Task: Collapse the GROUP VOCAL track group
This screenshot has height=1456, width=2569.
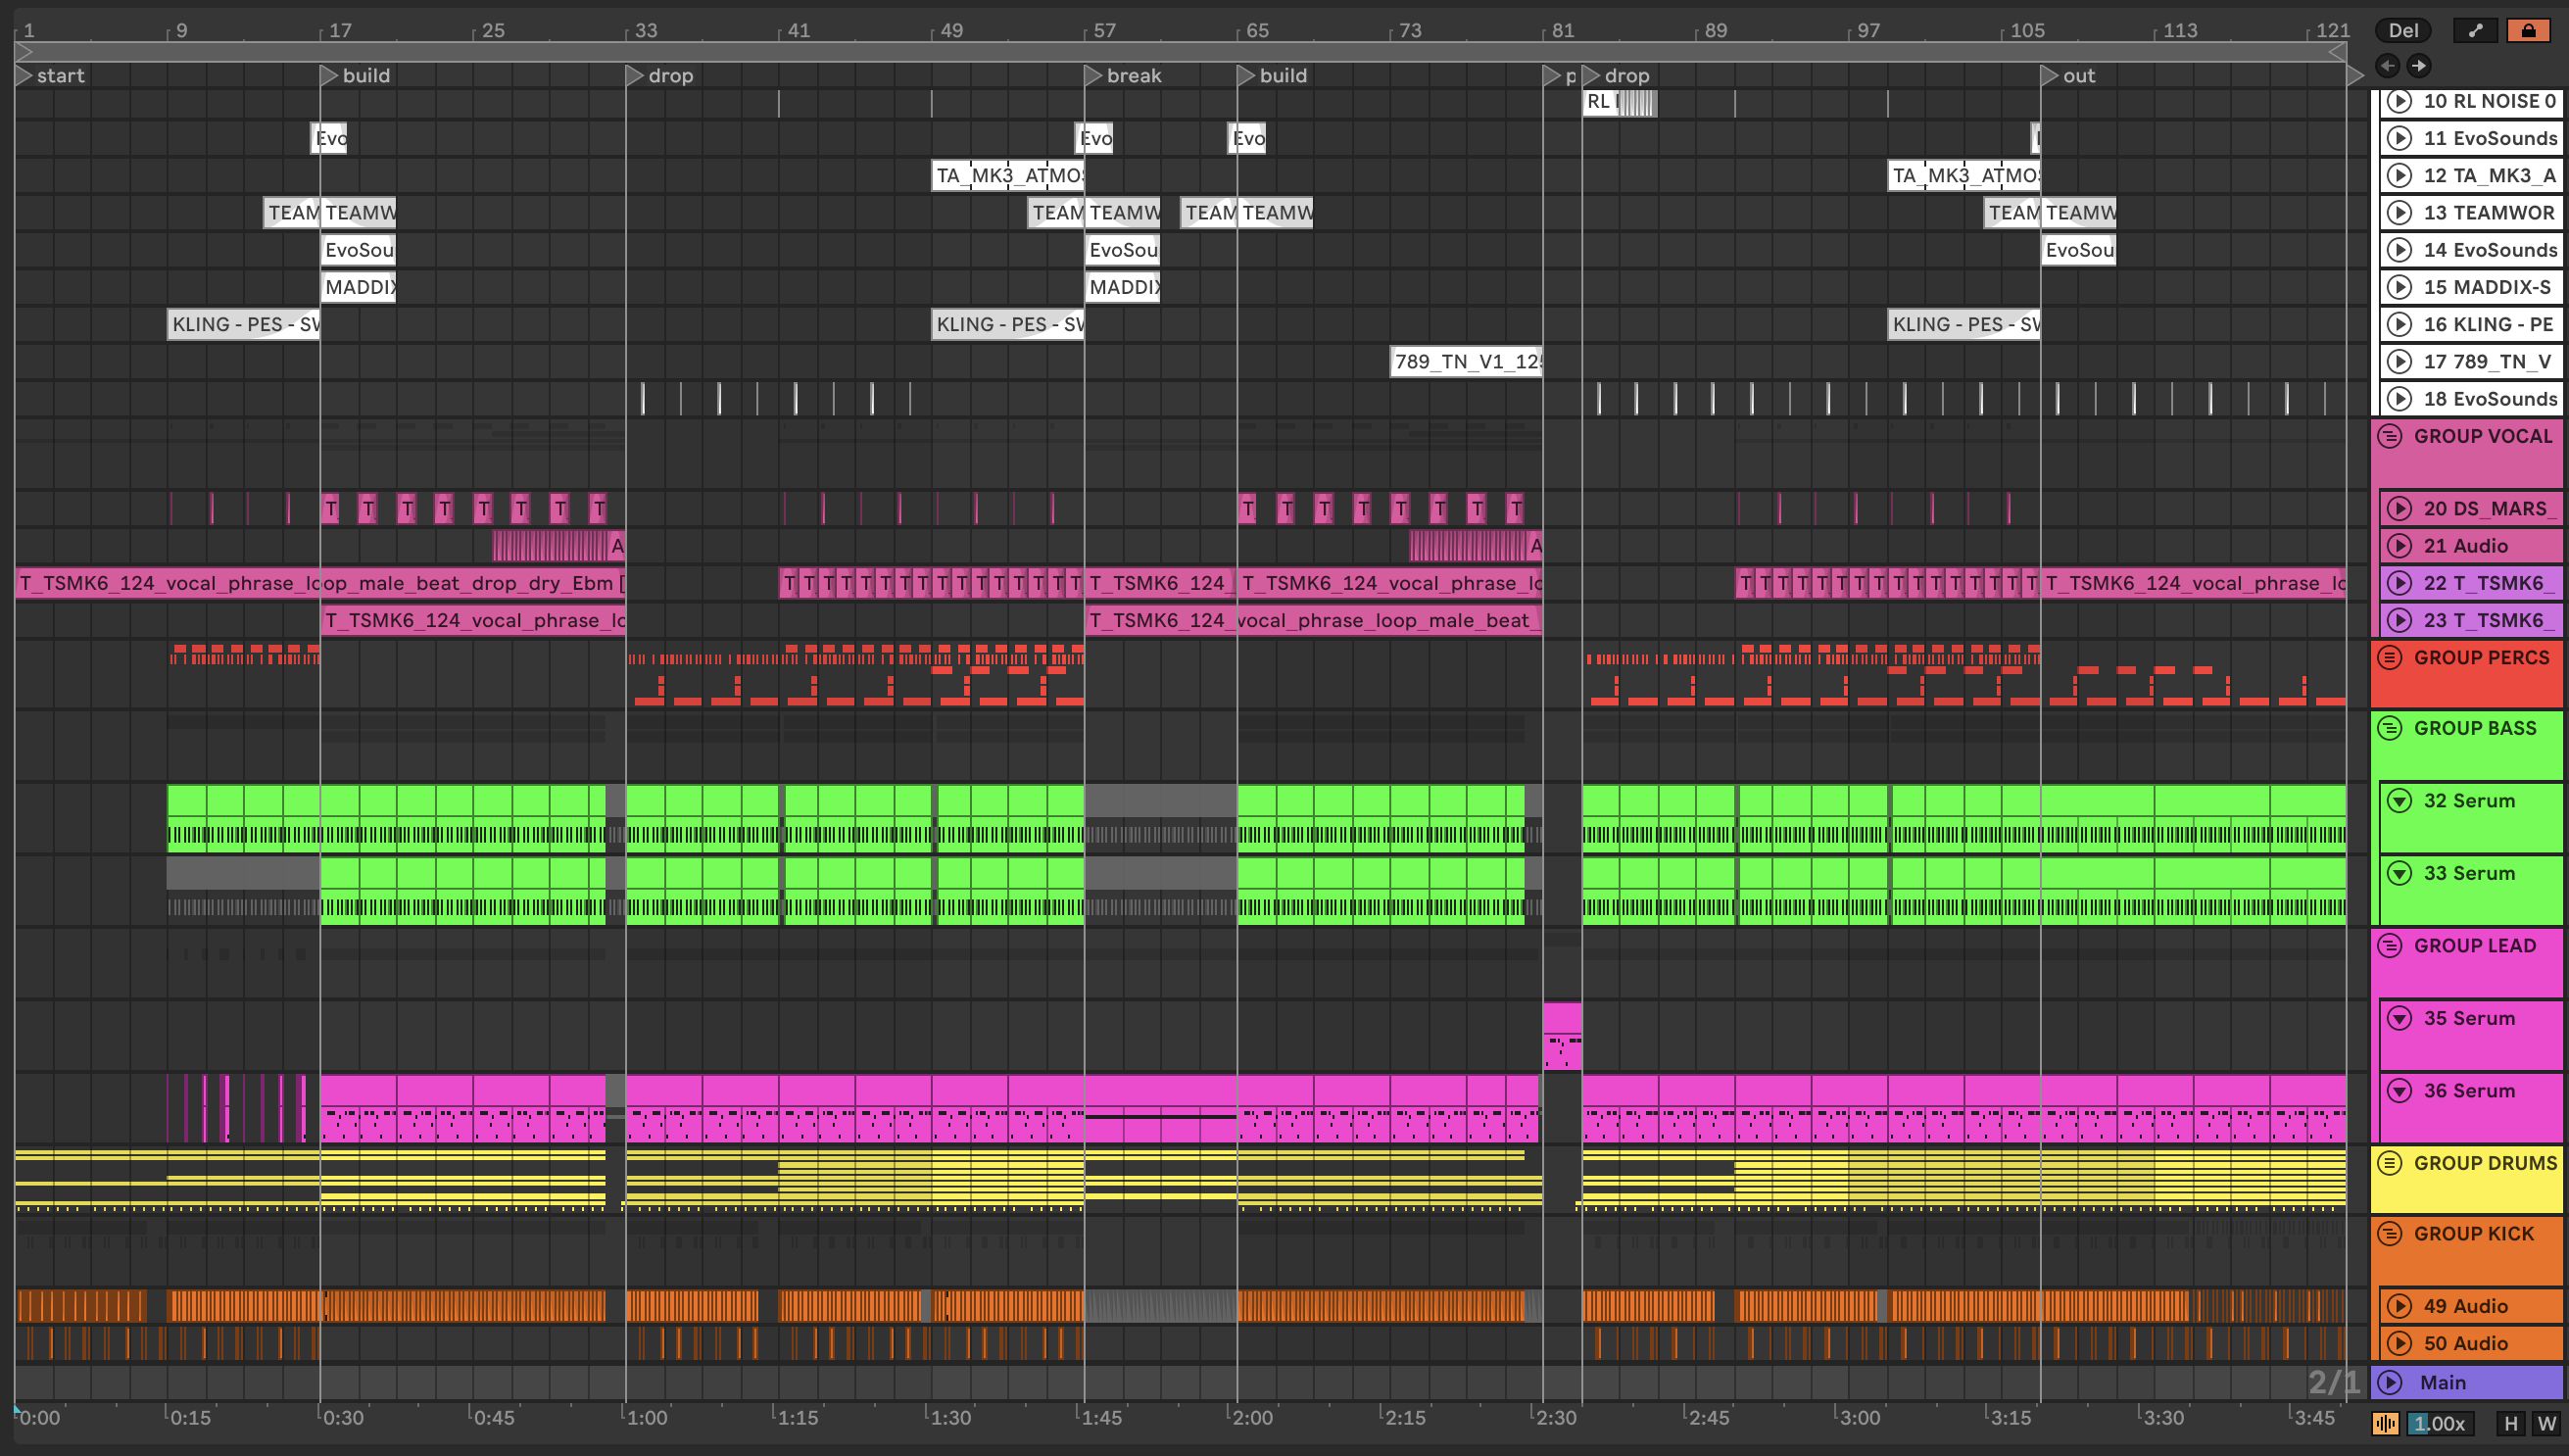Action: (2390, 436)
